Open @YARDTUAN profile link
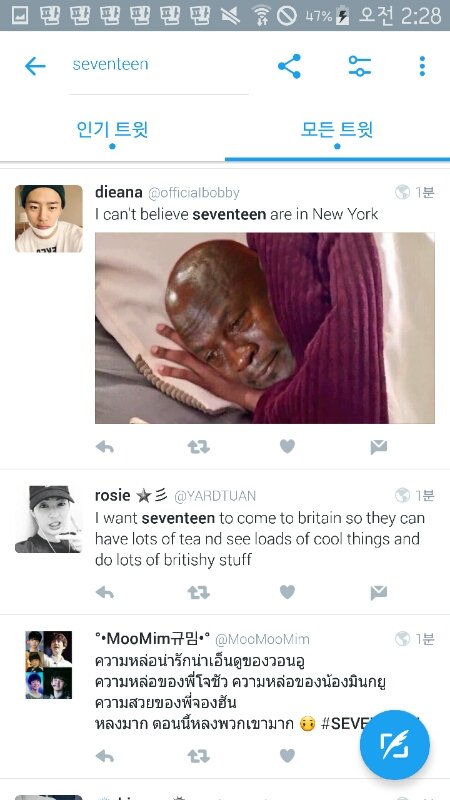Image resolution: width=450 pixels, height=800 pixels. pyautogui.click(x=215, y=496)
